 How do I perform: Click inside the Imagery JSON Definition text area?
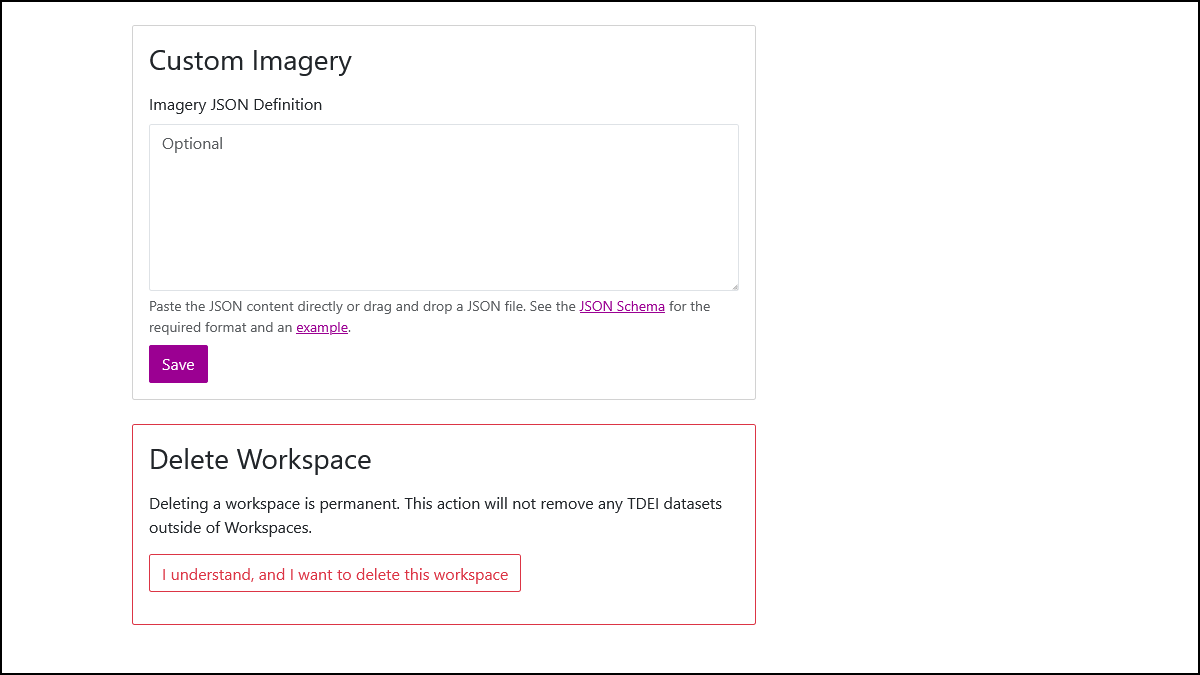coord(443,205)
